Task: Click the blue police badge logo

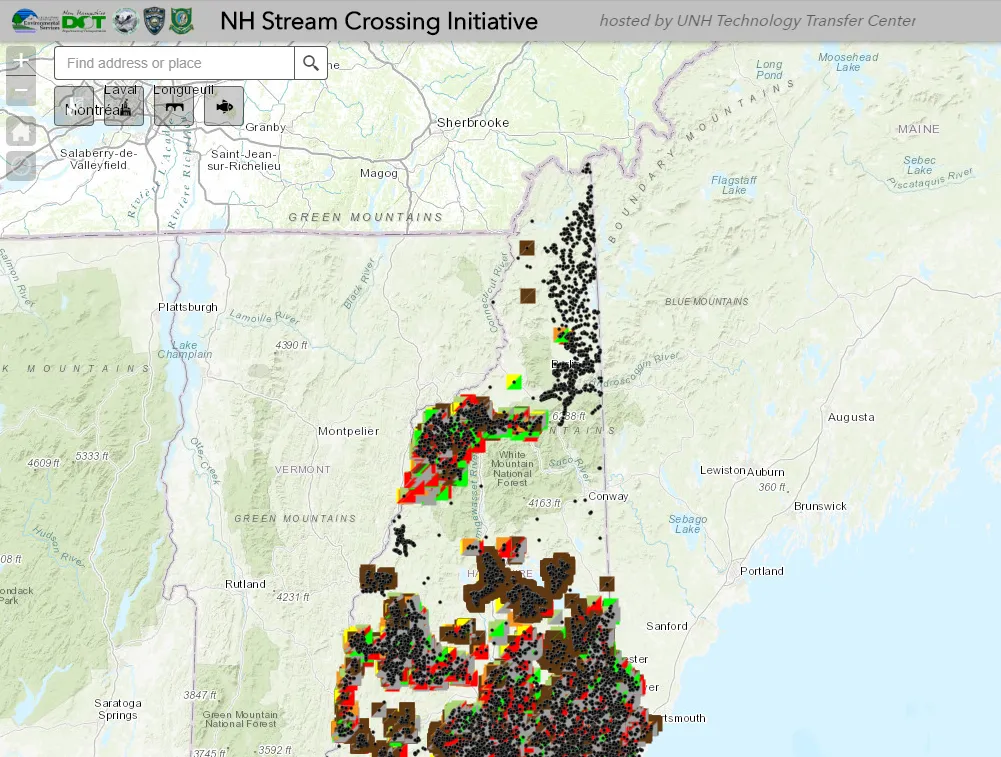Action: tap(154, 21)
